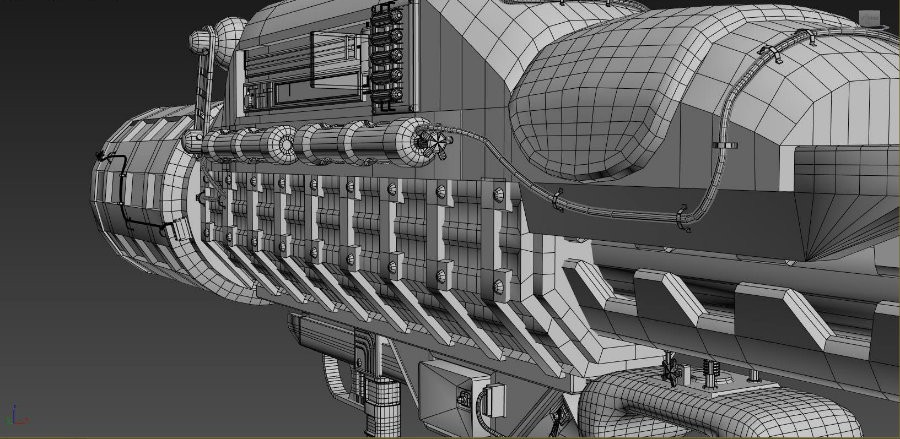The width and height of the screenshot is (900, 439).
Task: Click the XYZ axis tripod gizmo
Action: pyautogui.click(x=16, y=416)
